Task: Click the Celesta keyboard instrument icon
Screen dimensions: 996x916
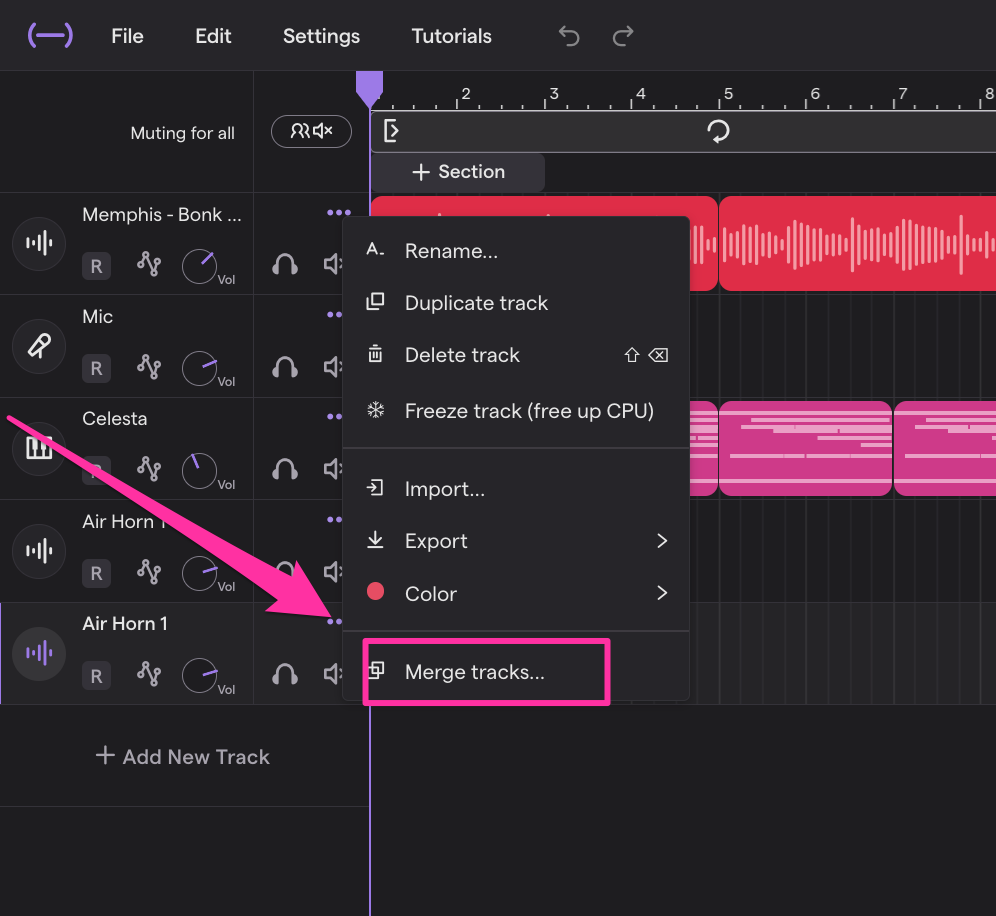Action: click(39, 448)
